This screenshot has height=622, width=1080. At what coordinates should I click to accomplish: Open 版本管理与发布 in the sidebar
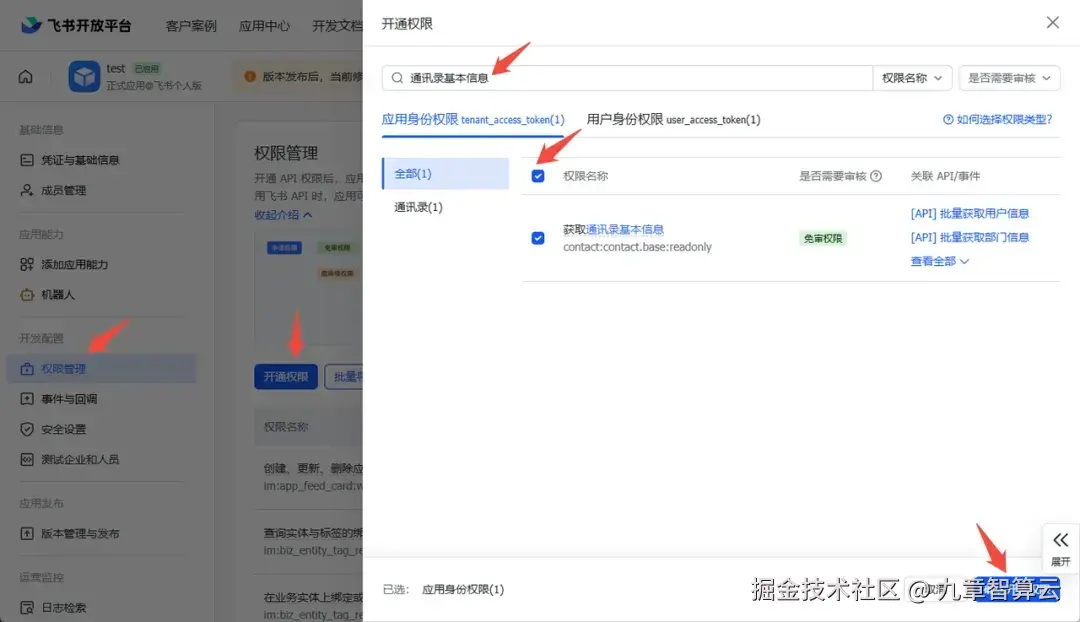coord(80,534)
